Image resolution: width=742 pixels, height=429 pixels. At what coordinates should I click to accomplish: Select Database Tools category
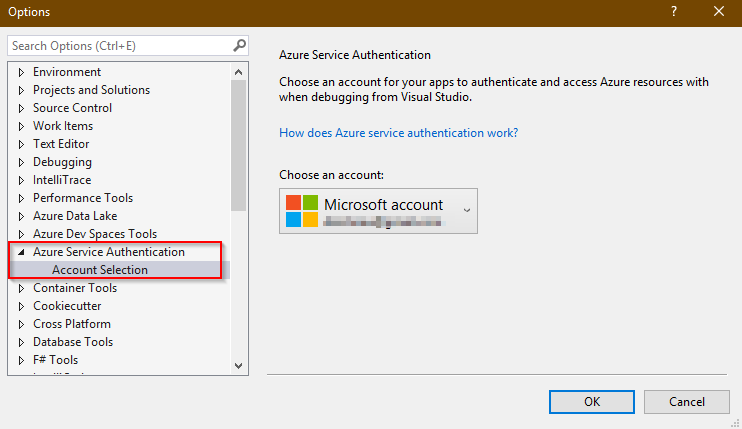coord(73,341)
